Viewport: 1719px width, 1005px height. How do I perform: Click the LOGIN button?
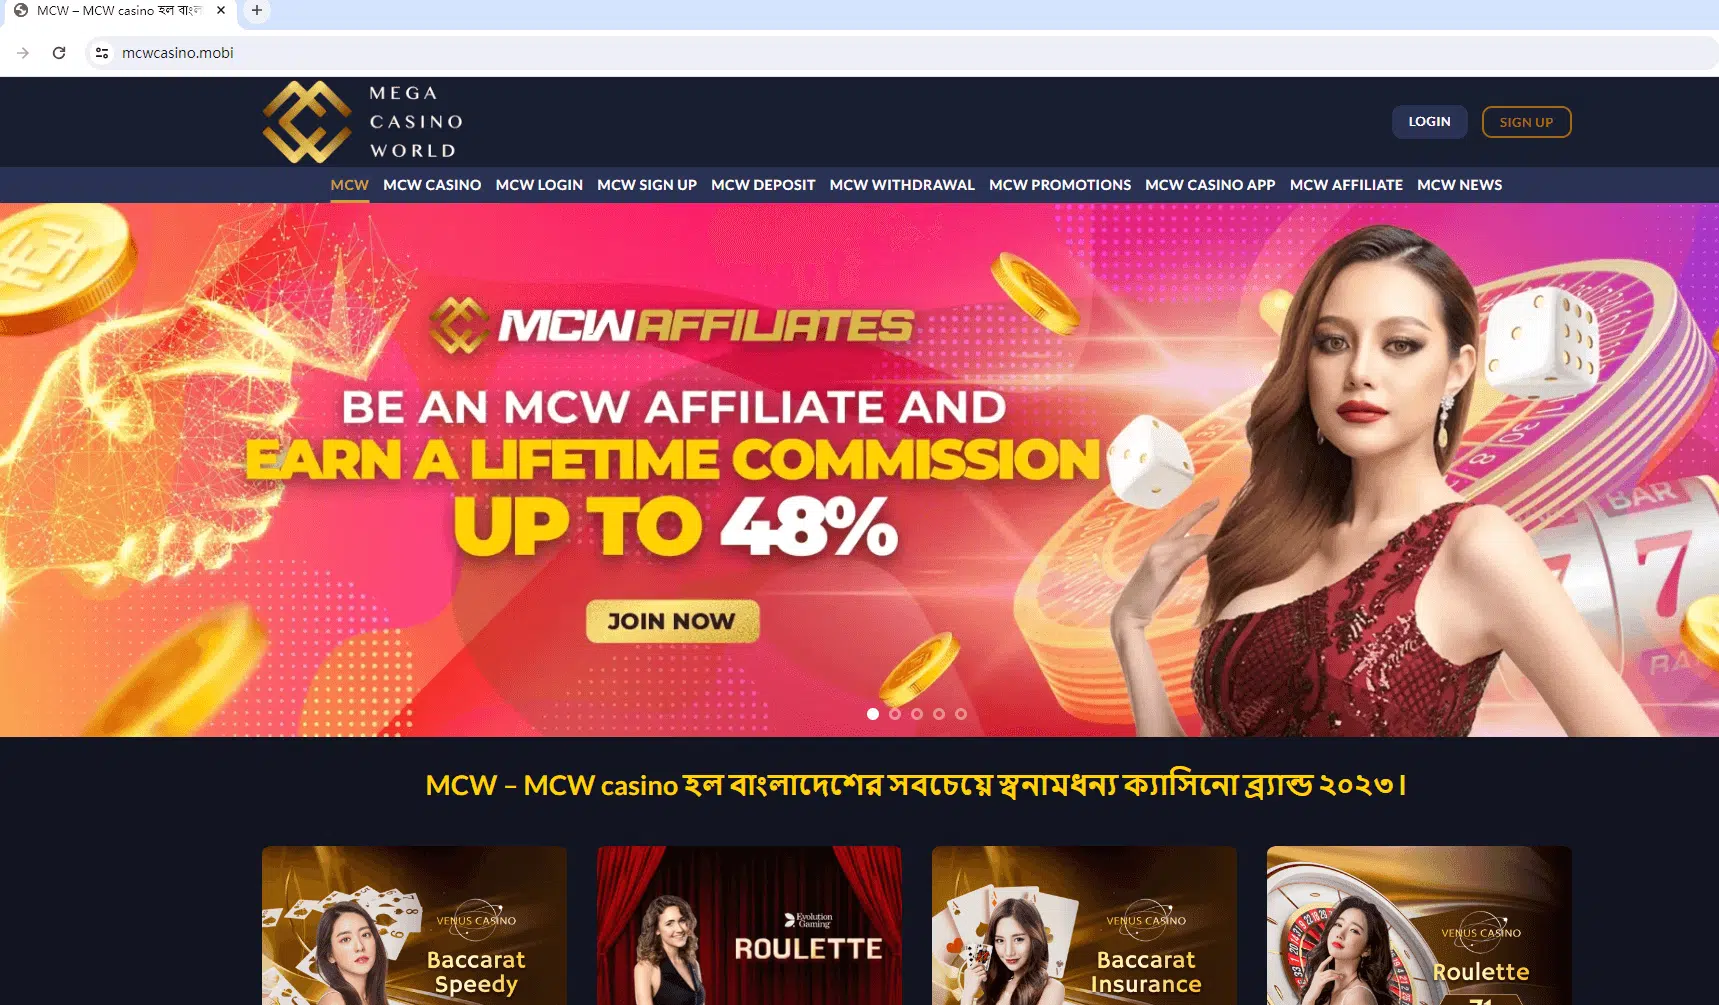point(1429,122)
